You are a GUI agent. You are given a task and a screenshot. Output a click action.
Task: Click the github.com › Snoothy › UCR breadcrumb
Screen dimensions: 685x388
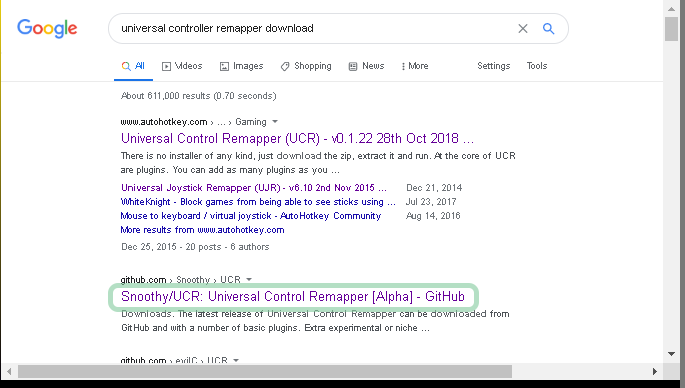pos(180,280)
